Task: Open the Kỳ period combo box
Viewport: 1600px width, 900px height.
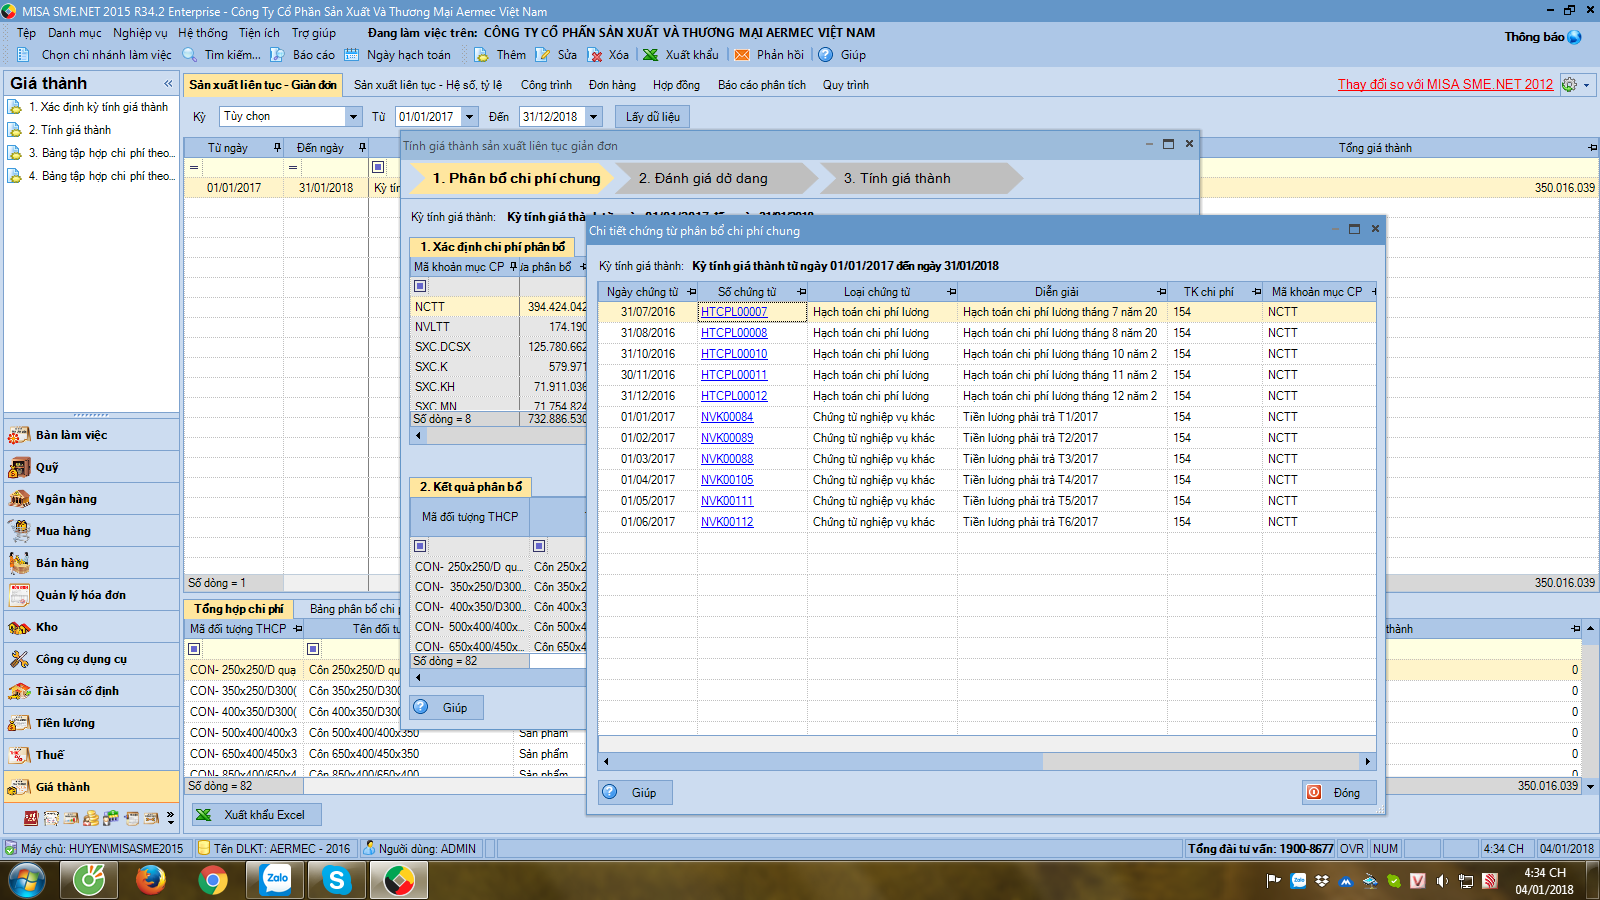Action: click(x=353, y=117)
